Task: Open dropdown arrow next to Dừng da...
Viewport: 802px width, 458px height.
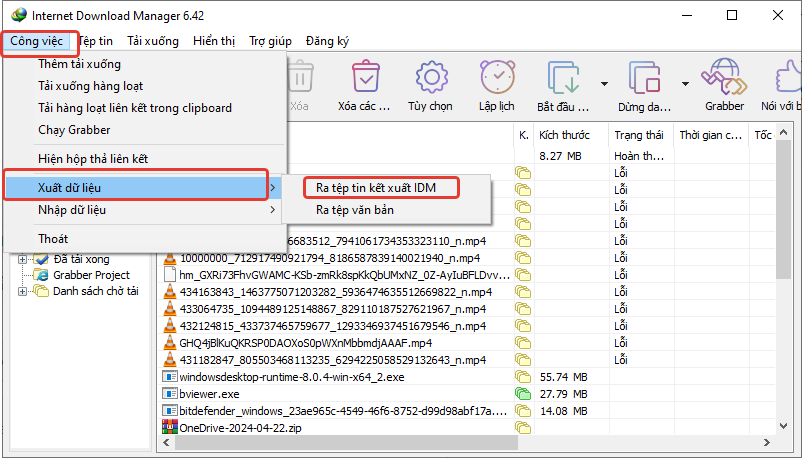Action: 685,83
